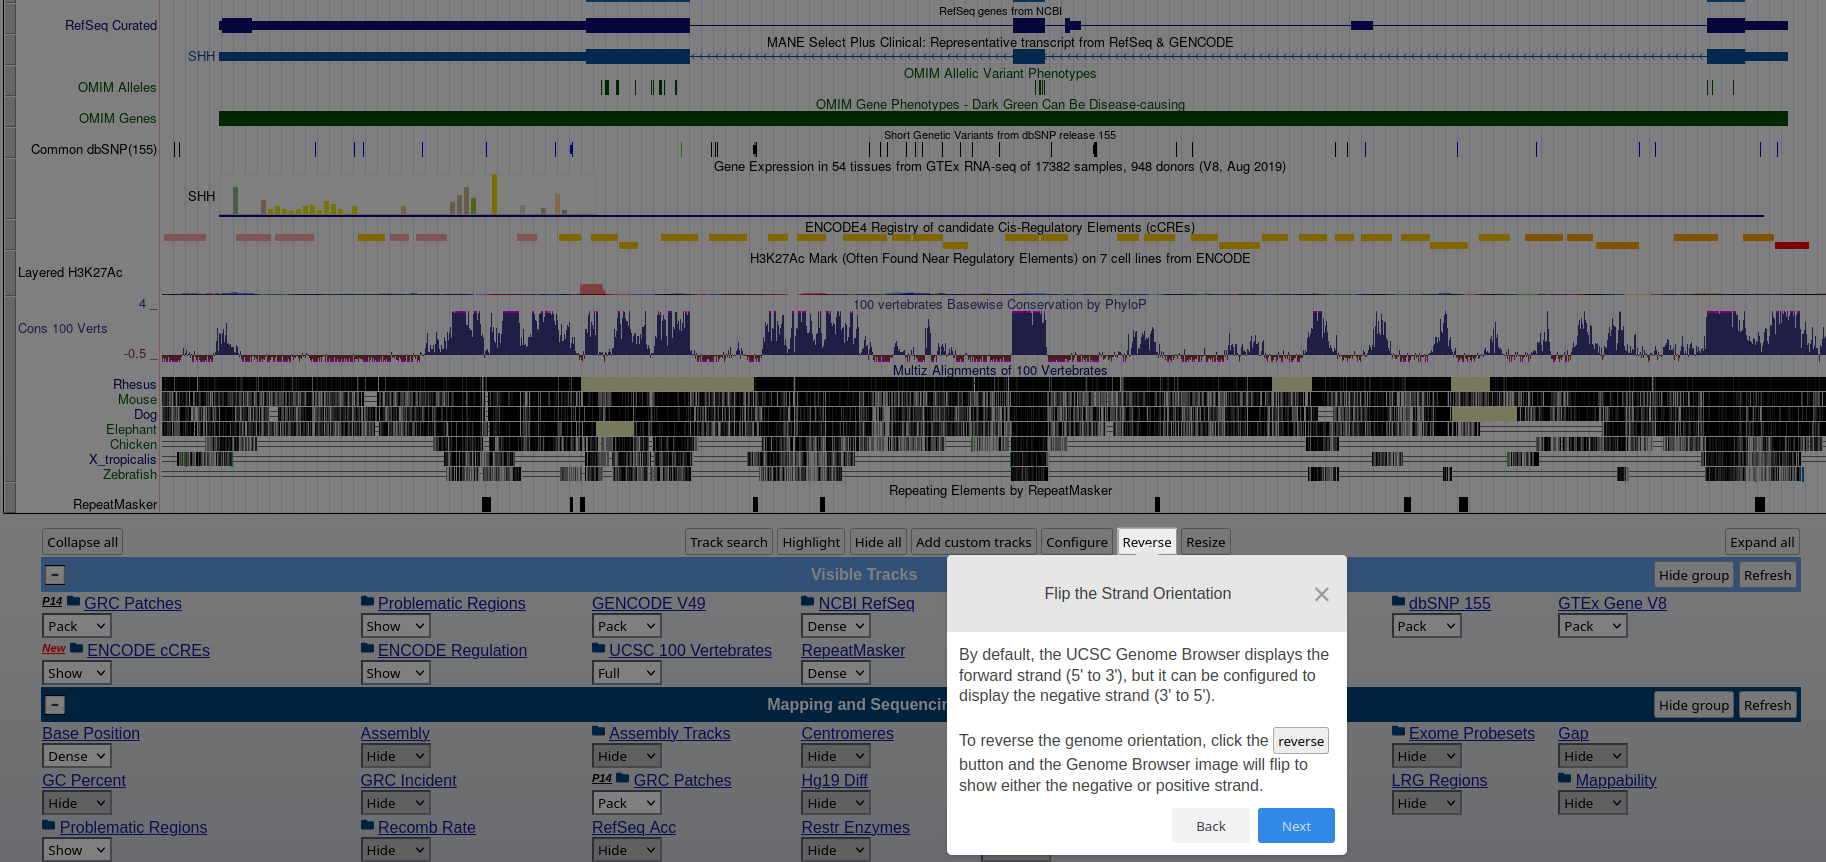Open the Base Position visibility dropdown
This screenshot has width=1826, height=862.
[77, 756]
